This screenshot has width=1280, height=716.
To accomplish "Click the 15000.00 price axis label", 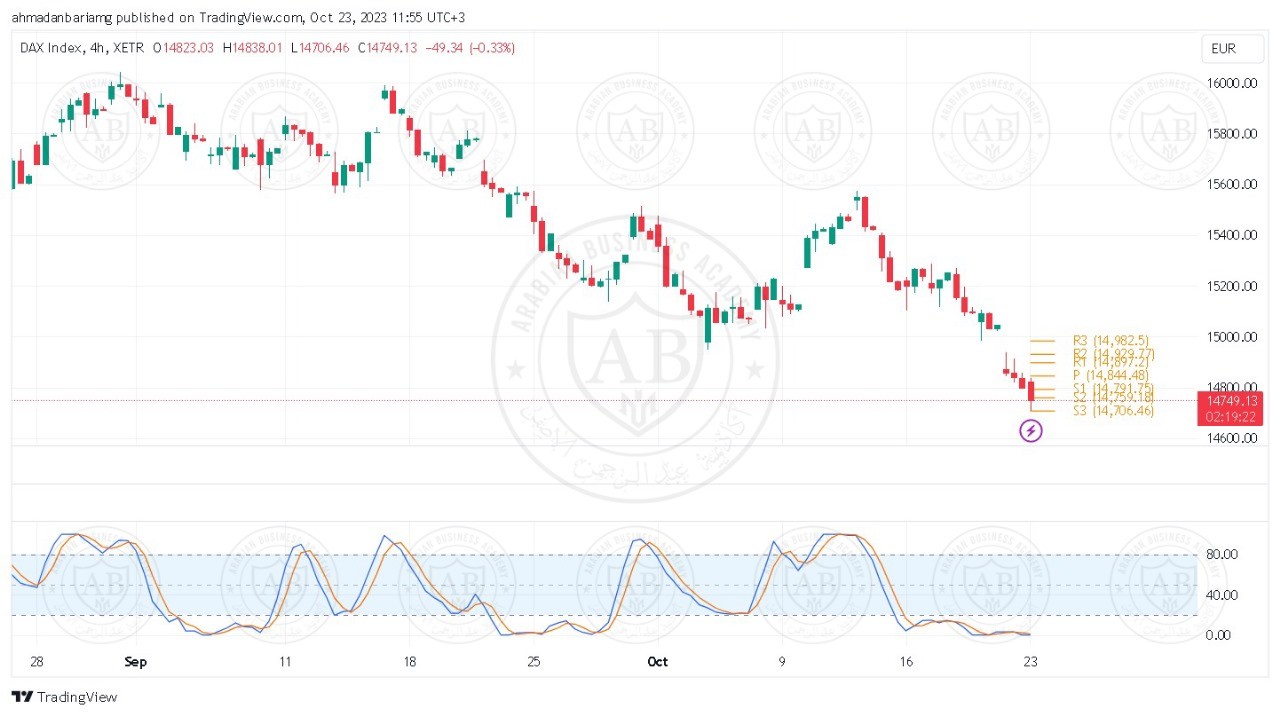I will pyautogui.click(x=1230, y=337).
